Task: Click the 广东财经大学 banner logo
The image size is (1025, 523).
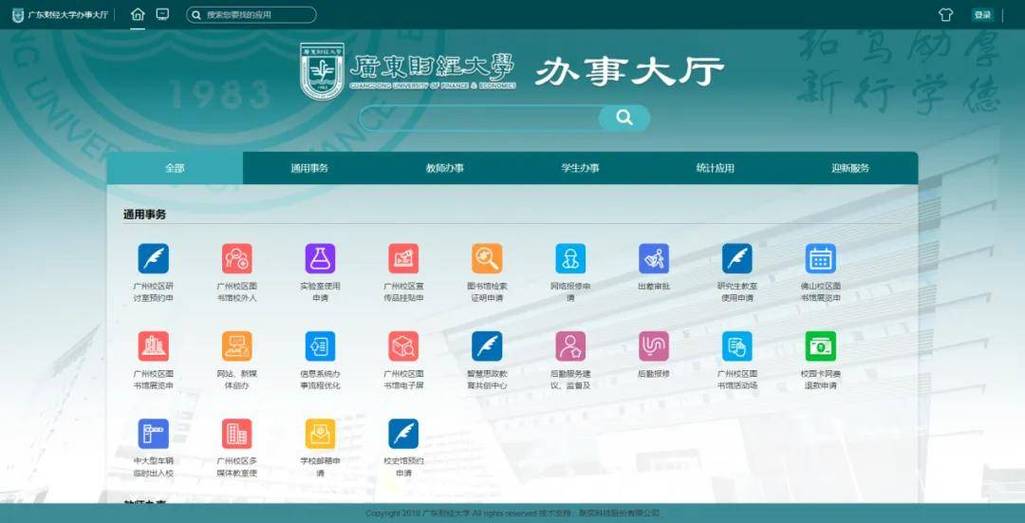Action: [x=409, y=72]
